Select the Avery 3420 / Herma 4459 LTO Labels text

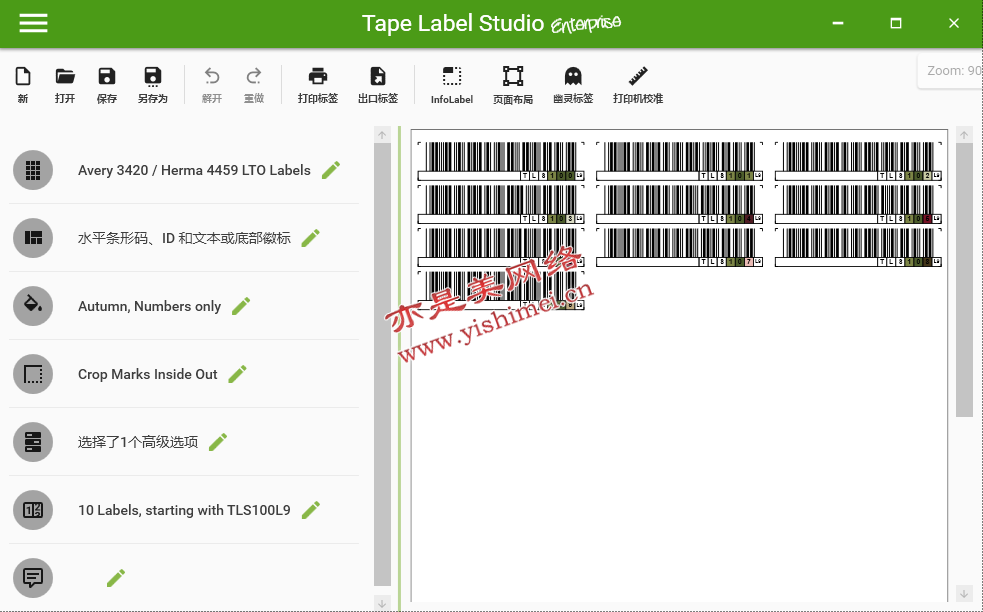194,171
